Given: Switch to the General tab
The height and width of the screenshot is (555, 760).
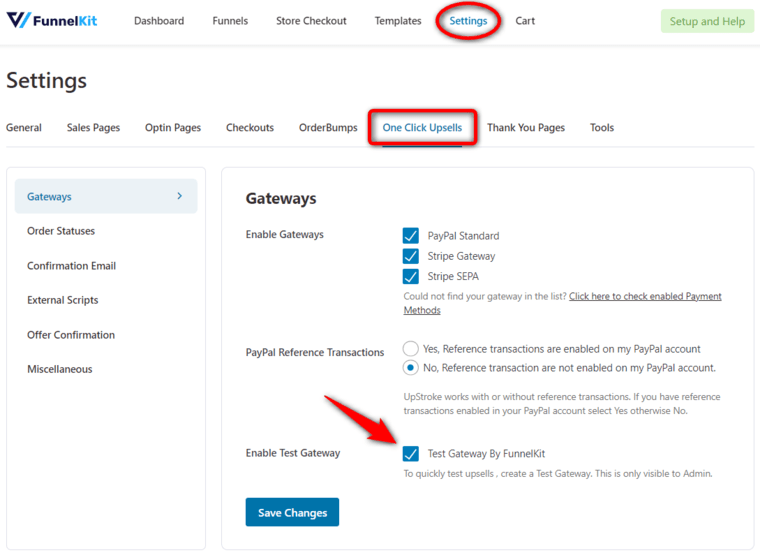Looking at the screenshot, I should [24, 127].
